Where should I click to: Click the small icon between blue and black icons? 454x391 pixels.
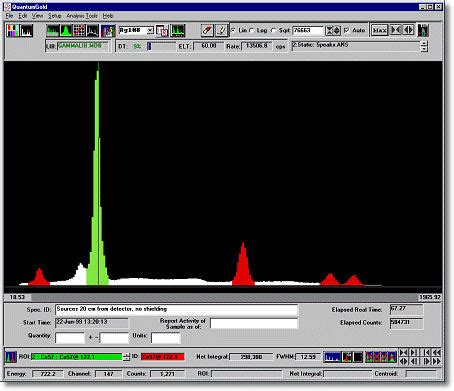pyautogui.click(x=347, y=357)
